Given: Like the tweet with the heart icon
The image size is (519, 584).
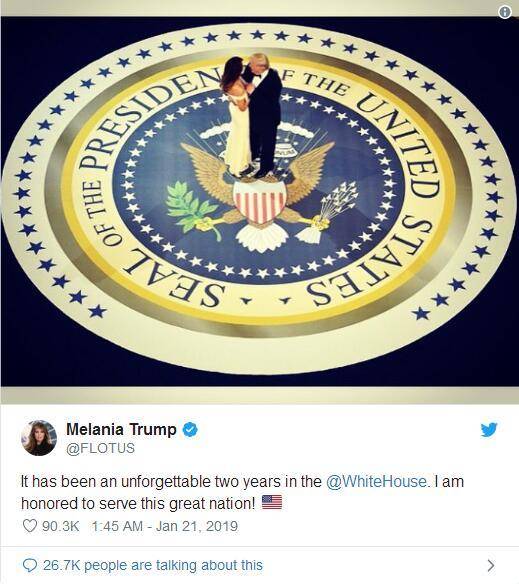Looking at the screenshot, I should coord(30,526).
